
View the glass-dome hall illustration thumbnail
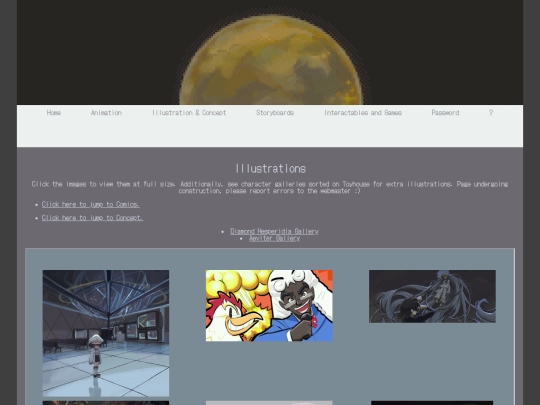(106, 333)
